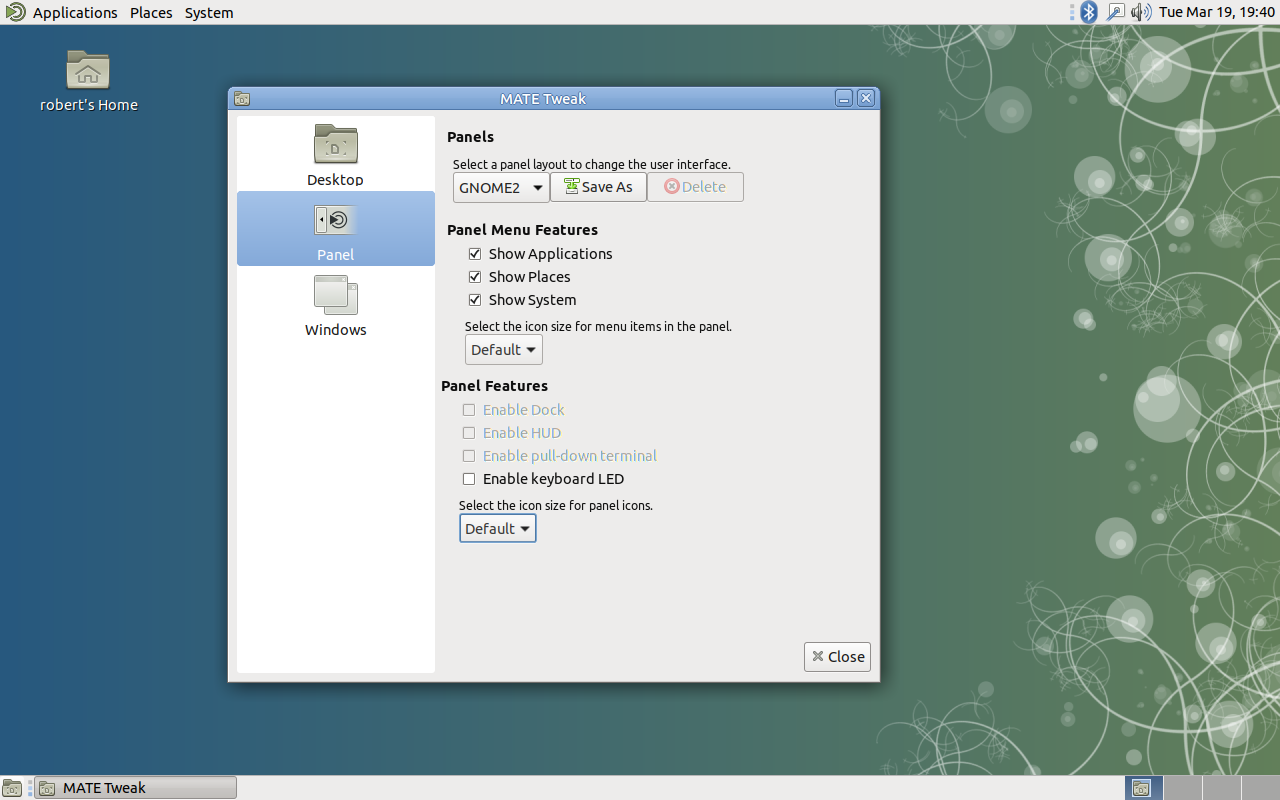Click the Enable HUD checkbox
1280x800 pixels.
point(469,433)
